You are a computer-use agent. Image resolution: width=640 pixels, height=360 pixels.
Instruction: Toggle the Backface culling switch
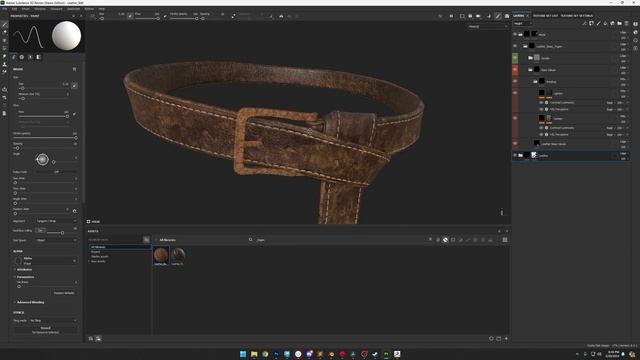(40, 231)
